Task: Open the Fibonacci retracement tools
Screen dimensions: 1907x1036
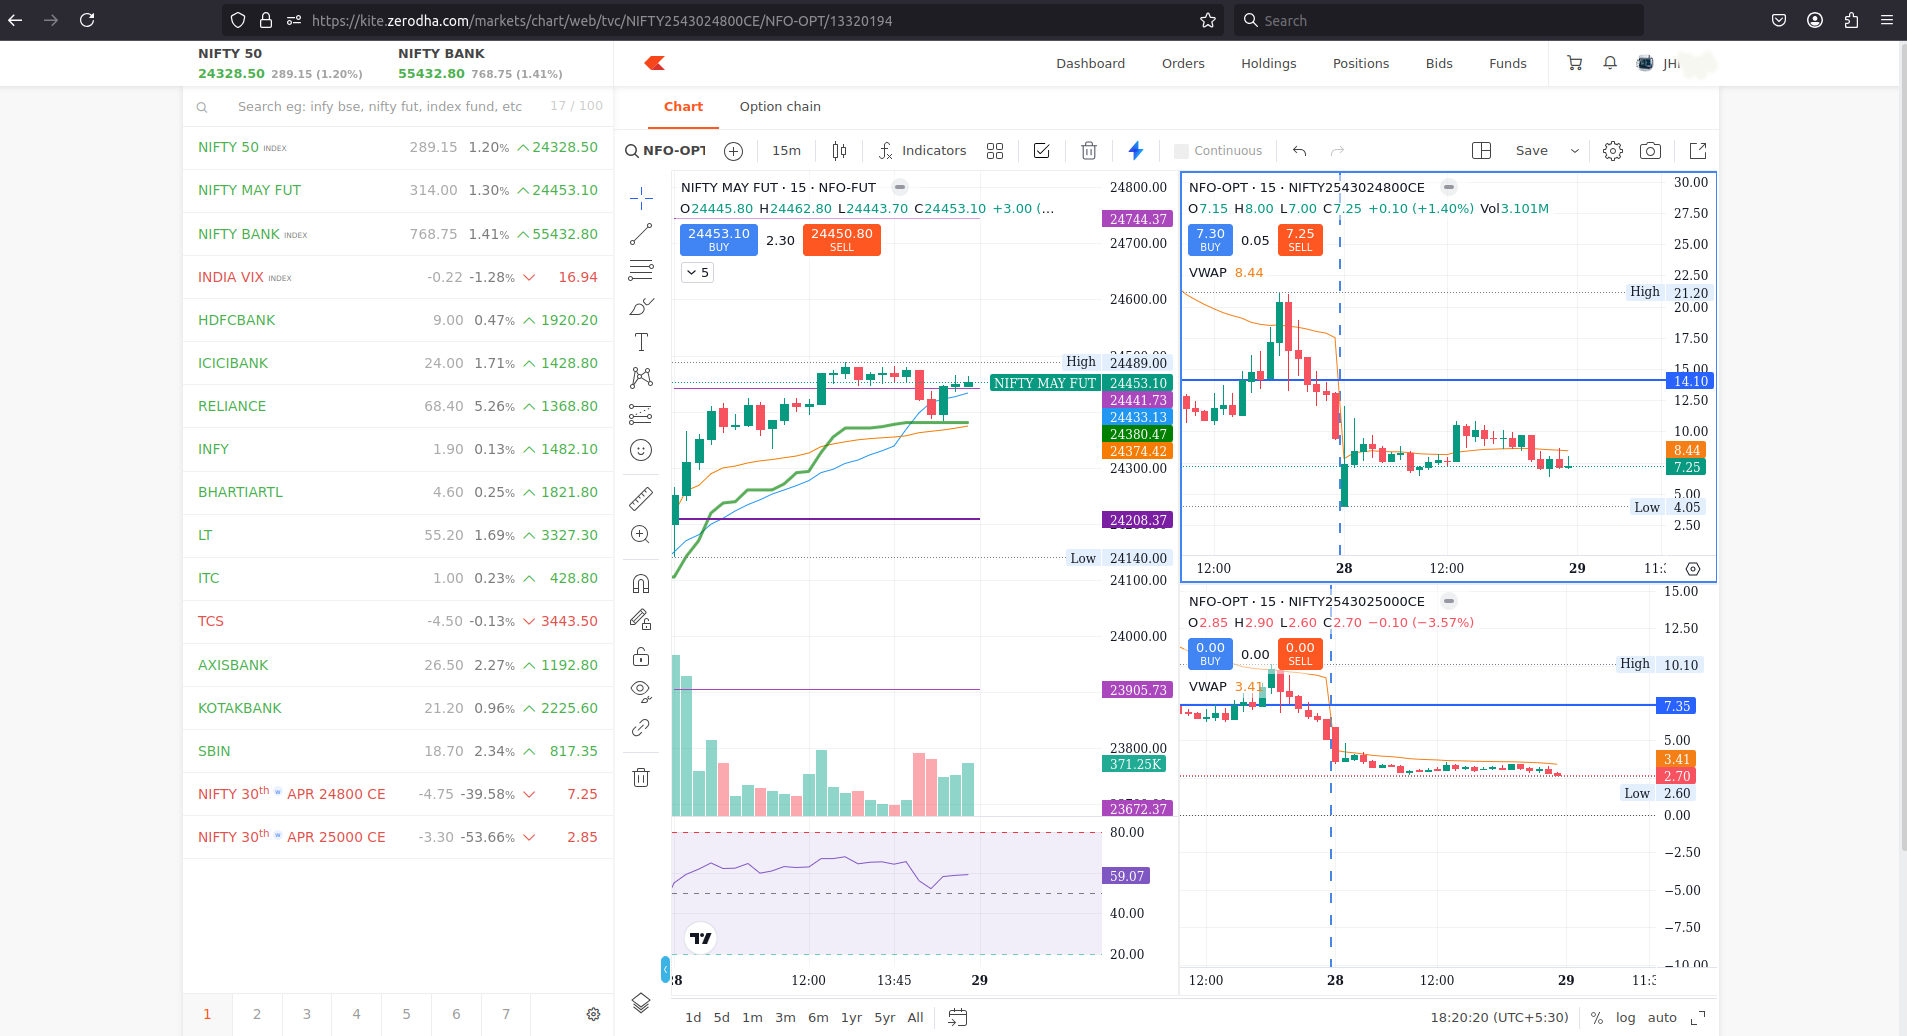Action: 641,270
